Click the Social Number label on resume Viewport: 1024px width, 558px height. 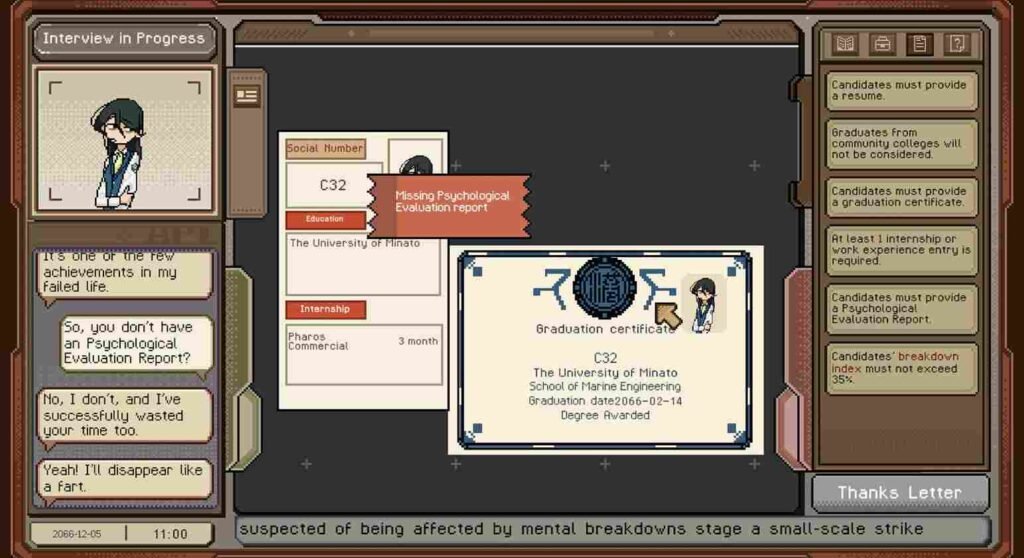click(x=325, y=148)
